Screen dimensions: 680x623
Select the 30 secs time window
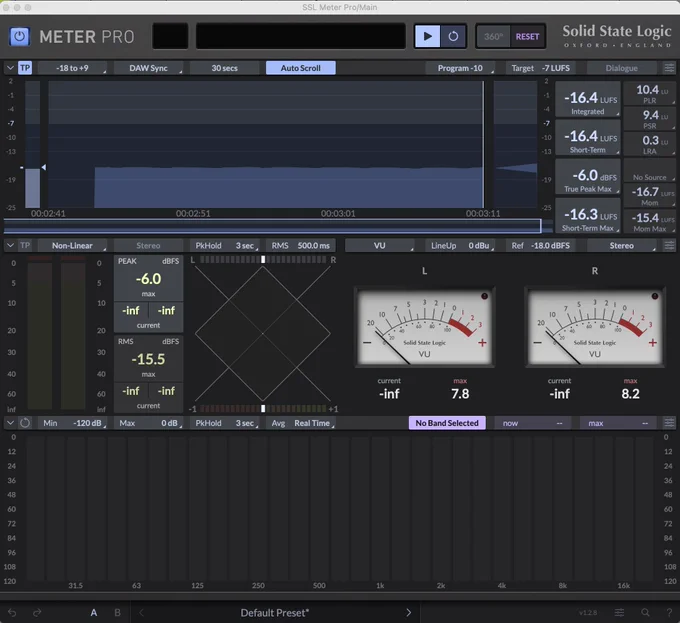[225, 68]
